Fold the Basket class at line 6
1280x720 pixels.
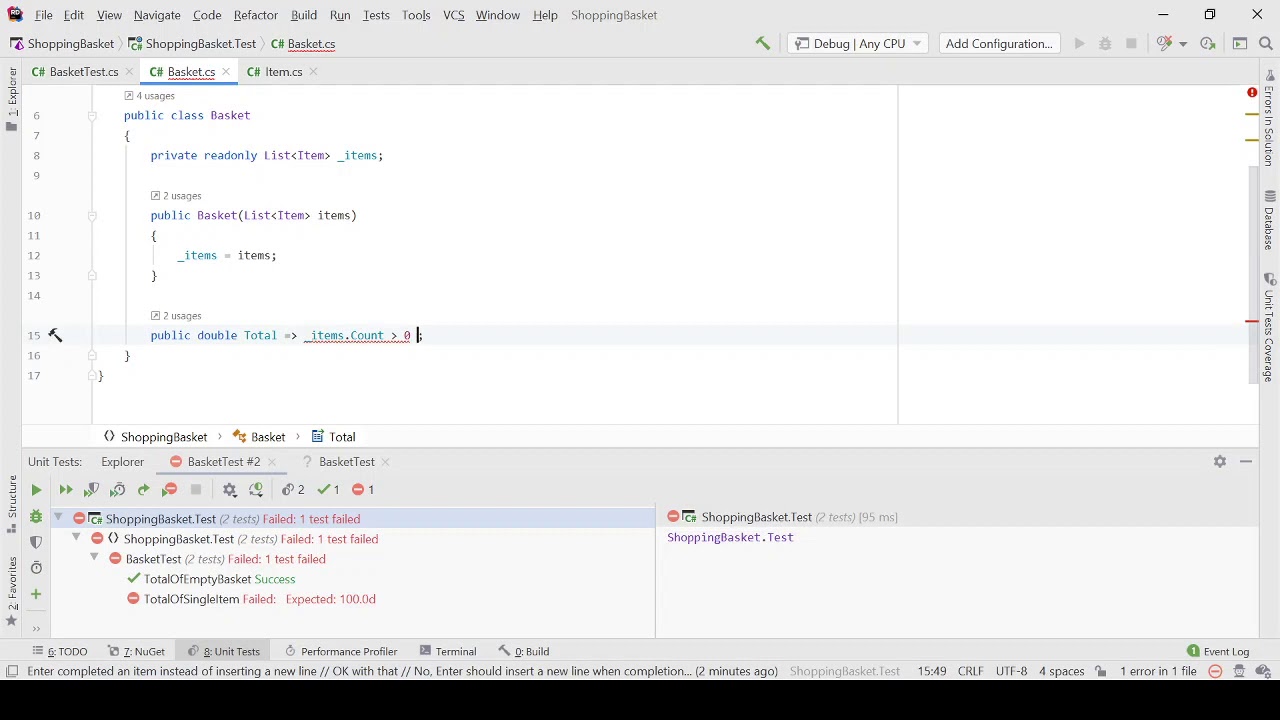(91, 116)
